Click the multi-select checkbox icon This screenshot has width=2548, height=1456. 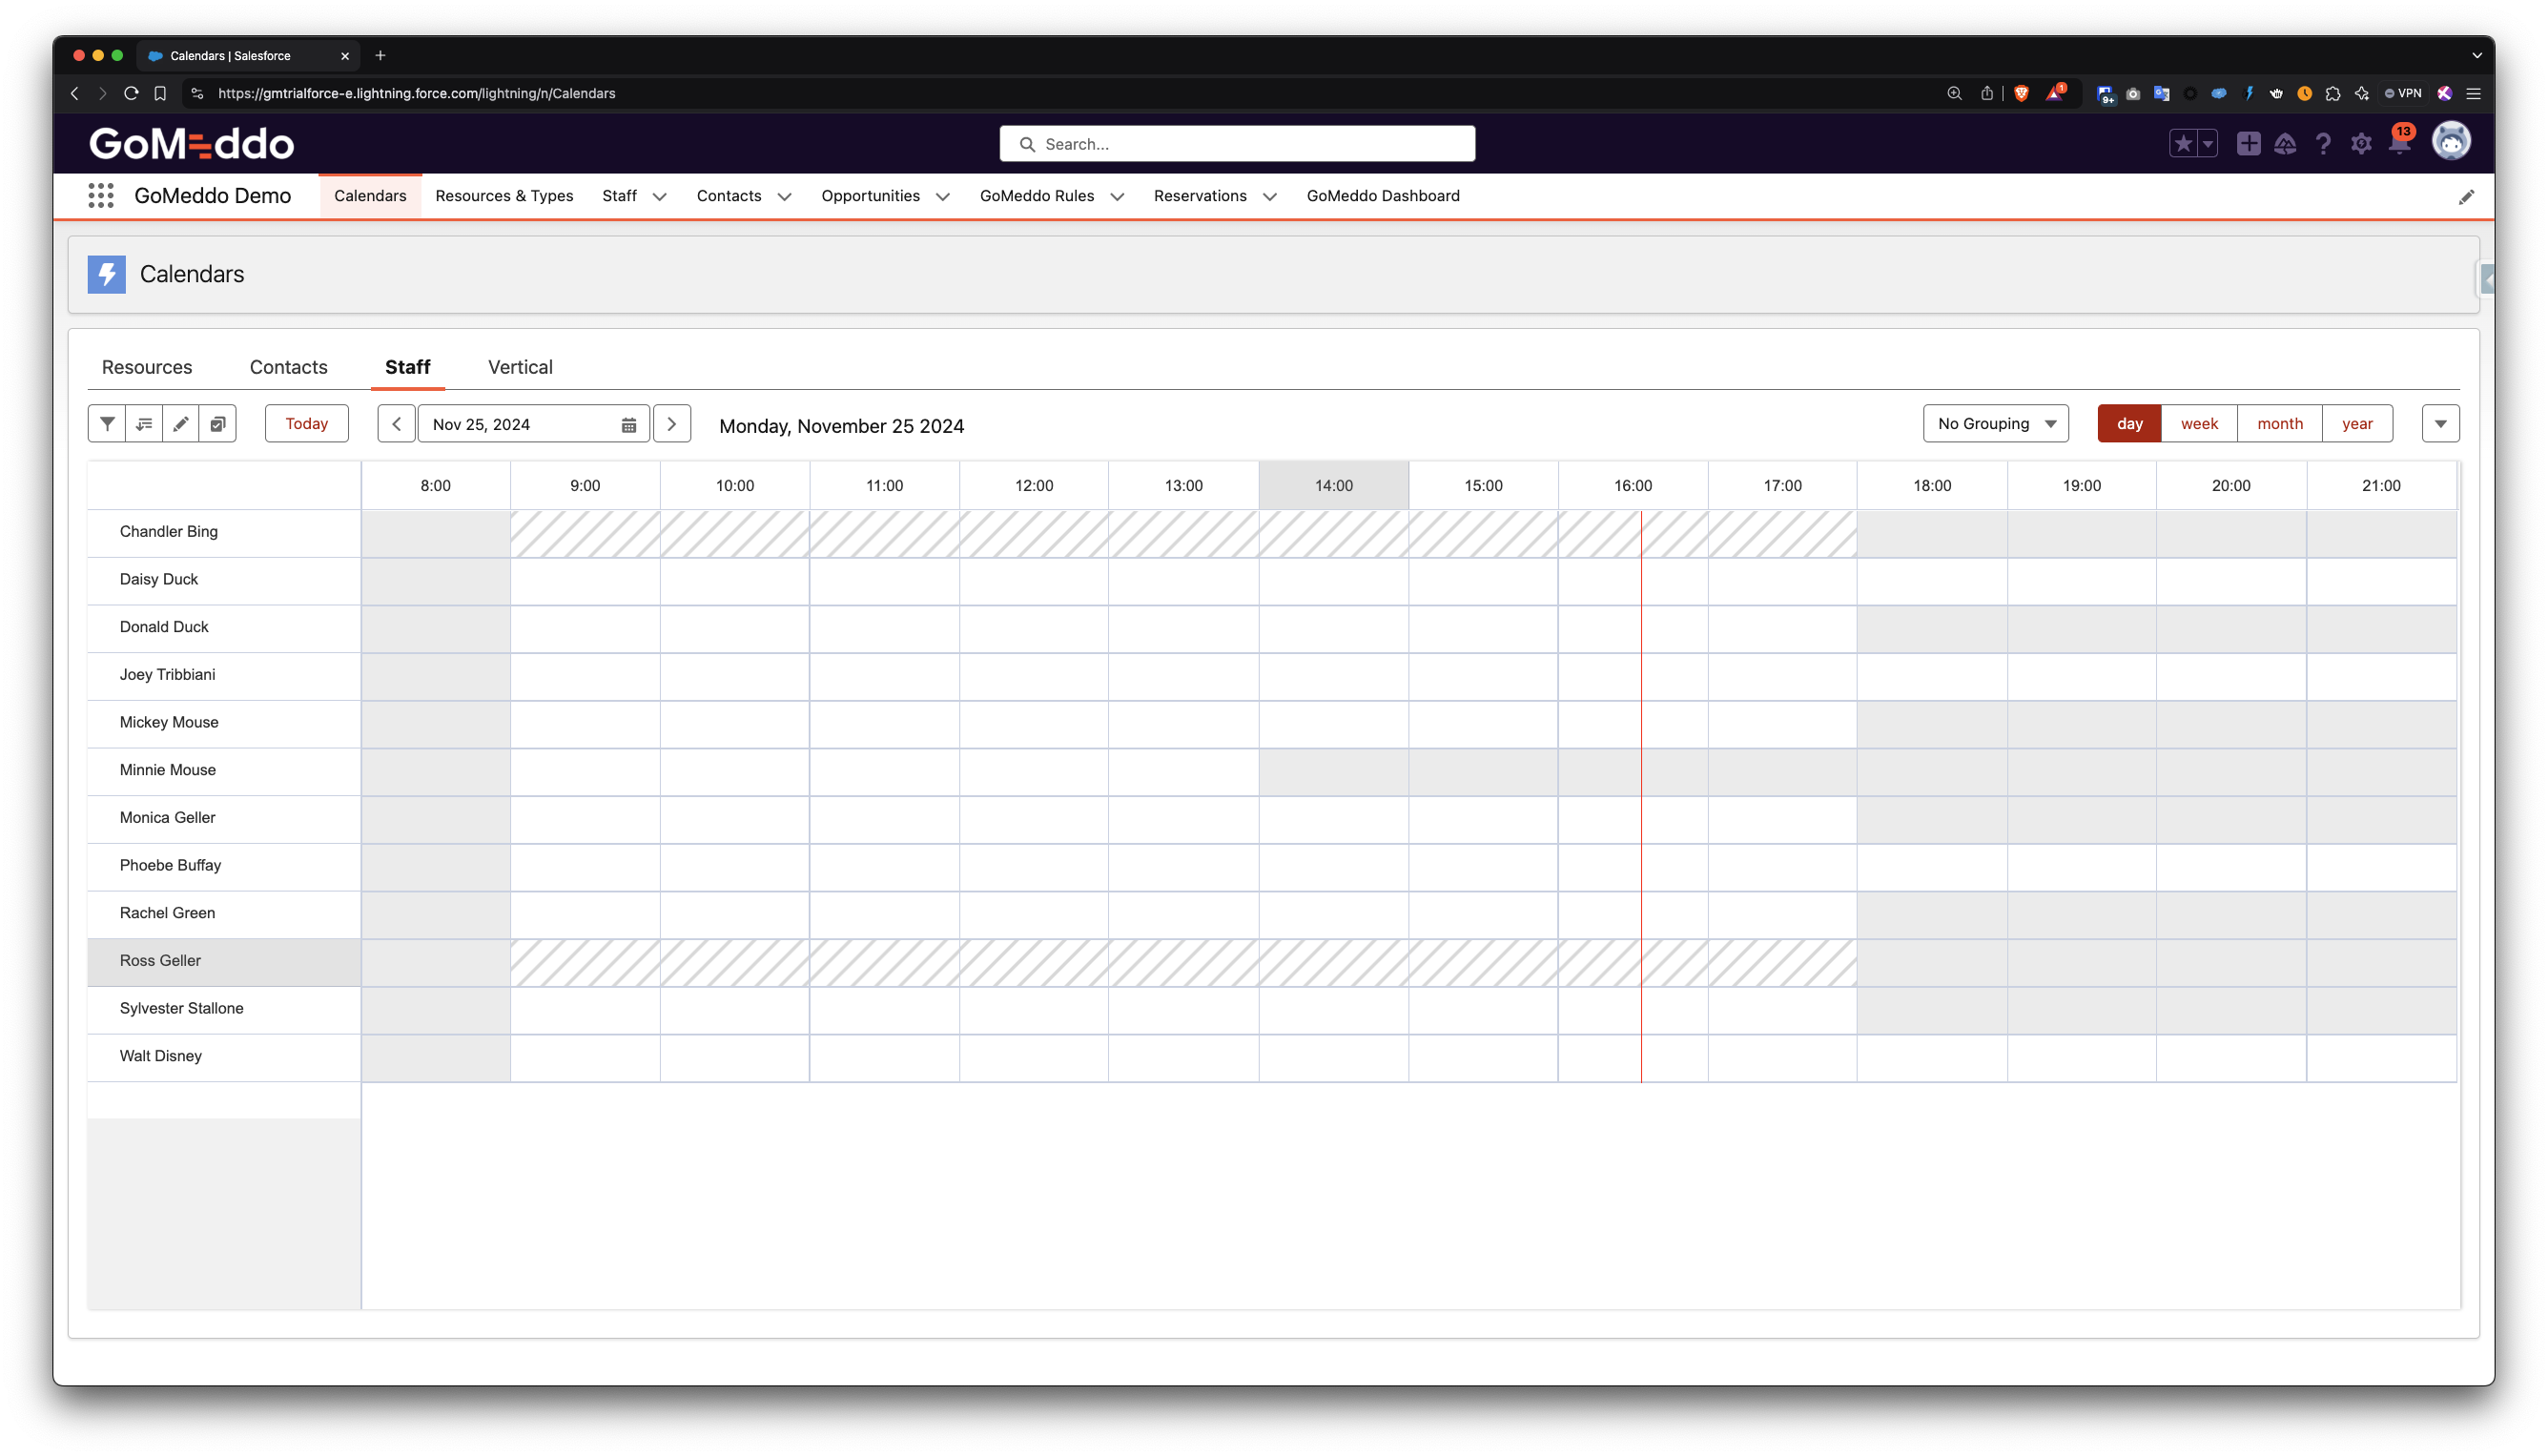[218, 424]
